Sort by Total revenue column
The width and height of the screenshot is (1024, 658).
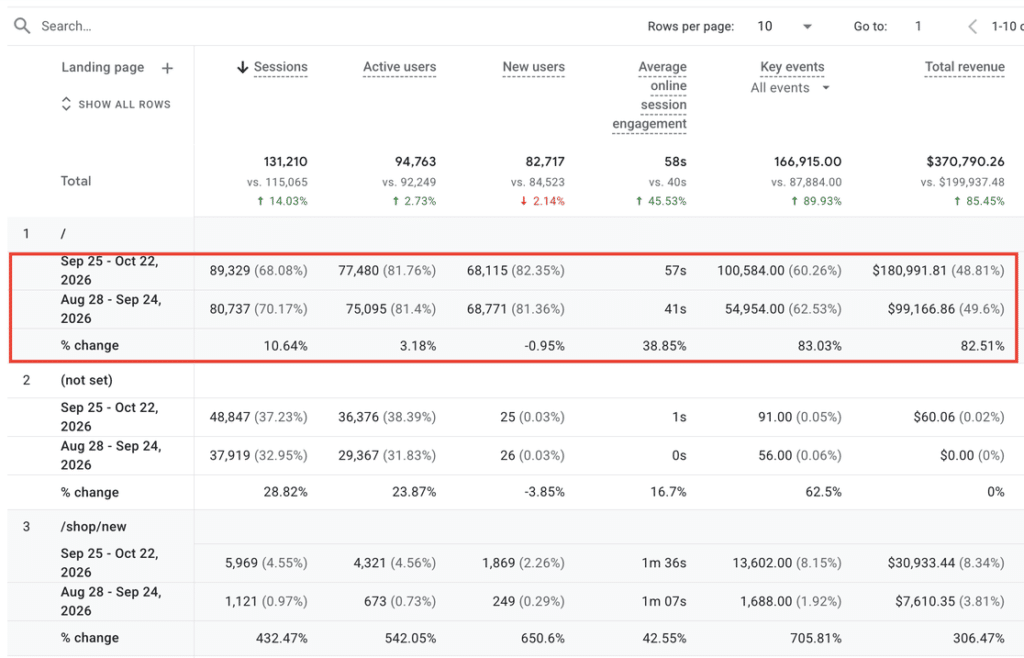964,67
